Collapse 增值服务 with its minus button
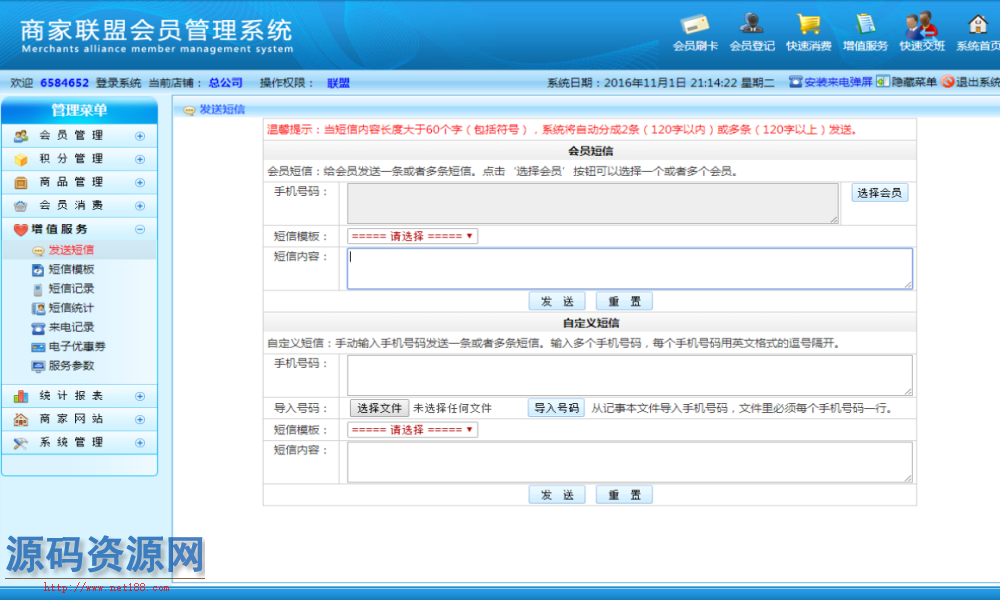This screenshot has height=600, width=1000. point(140,230)
